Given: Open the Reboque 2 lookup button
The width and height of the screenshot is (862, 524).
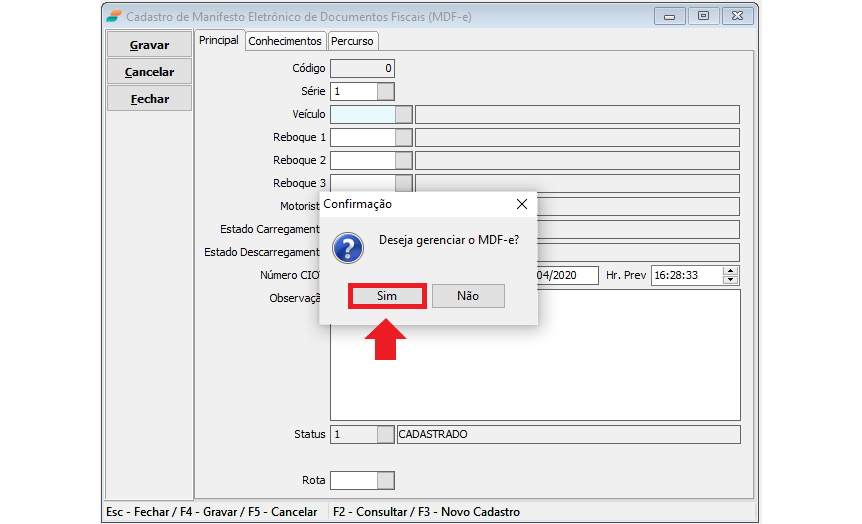Looking at the screenshot, I should [403, 160].
